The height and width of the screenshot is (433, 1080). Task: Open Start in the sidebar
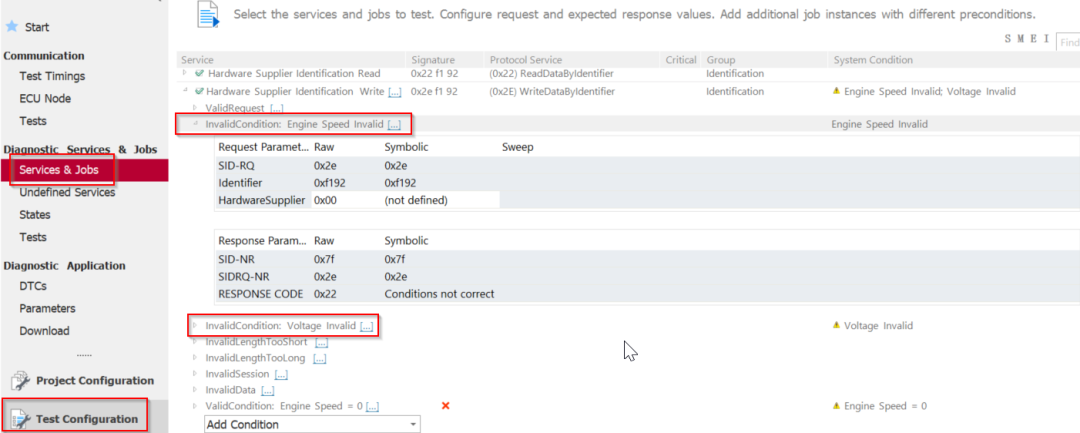(37, 28)
